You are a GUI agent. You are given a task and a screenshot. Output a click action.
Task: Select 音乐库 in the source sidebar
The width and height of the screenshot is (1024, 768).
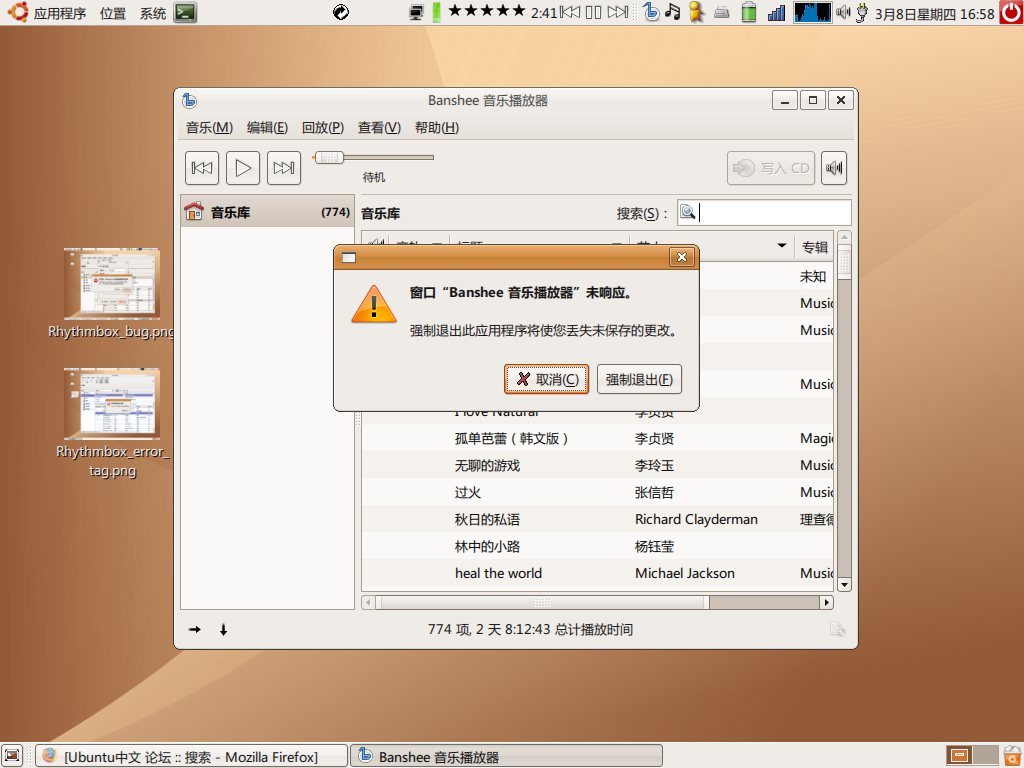tap(267, 212)
